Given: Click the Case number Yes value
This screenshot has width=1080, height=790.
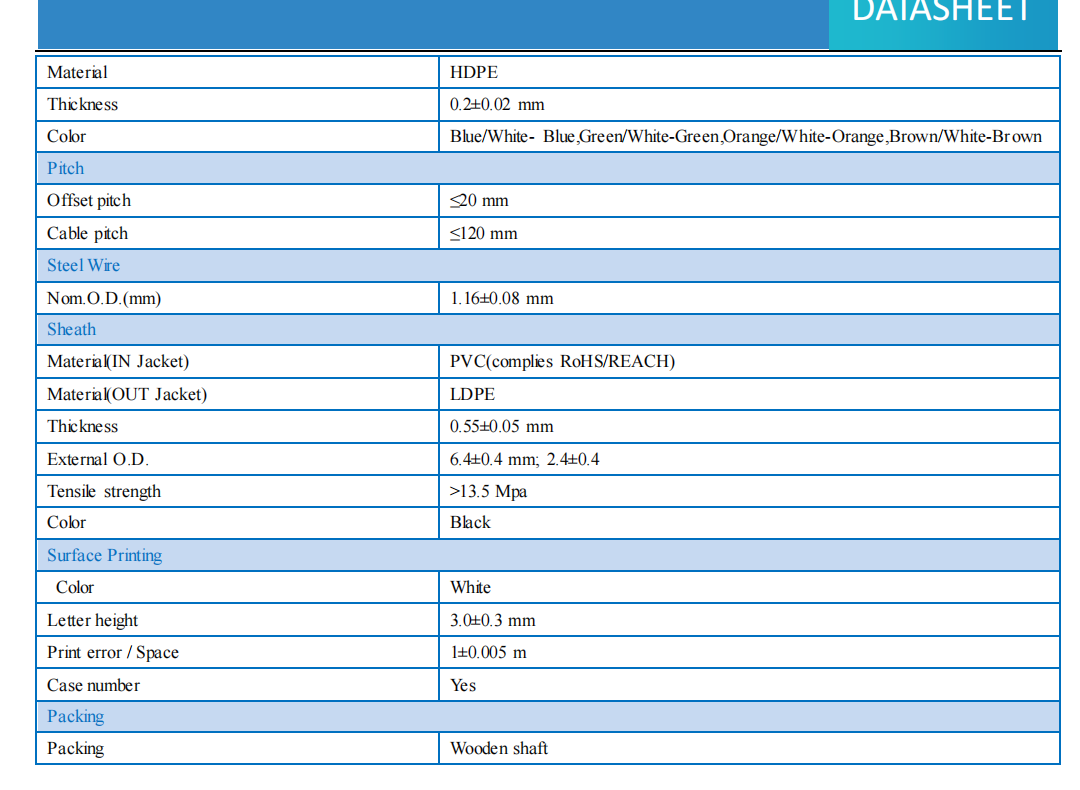Looking at the screenshot, I should tap(463, 685).
